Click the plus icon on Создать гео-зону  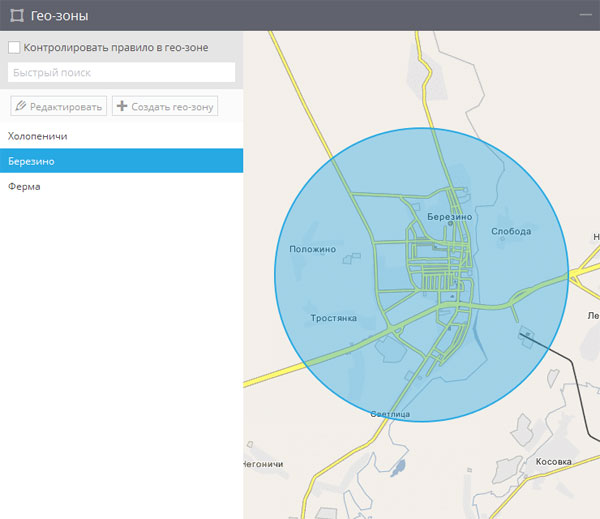(122, 106)
